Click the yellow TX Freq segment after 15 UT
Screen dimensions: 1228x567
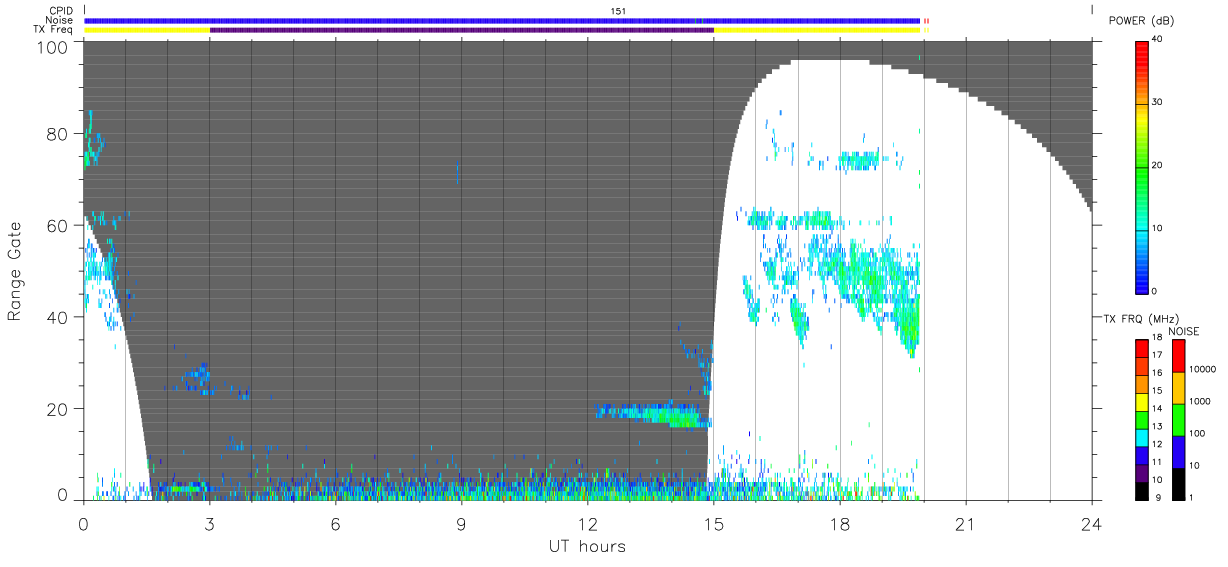point(817,30)
